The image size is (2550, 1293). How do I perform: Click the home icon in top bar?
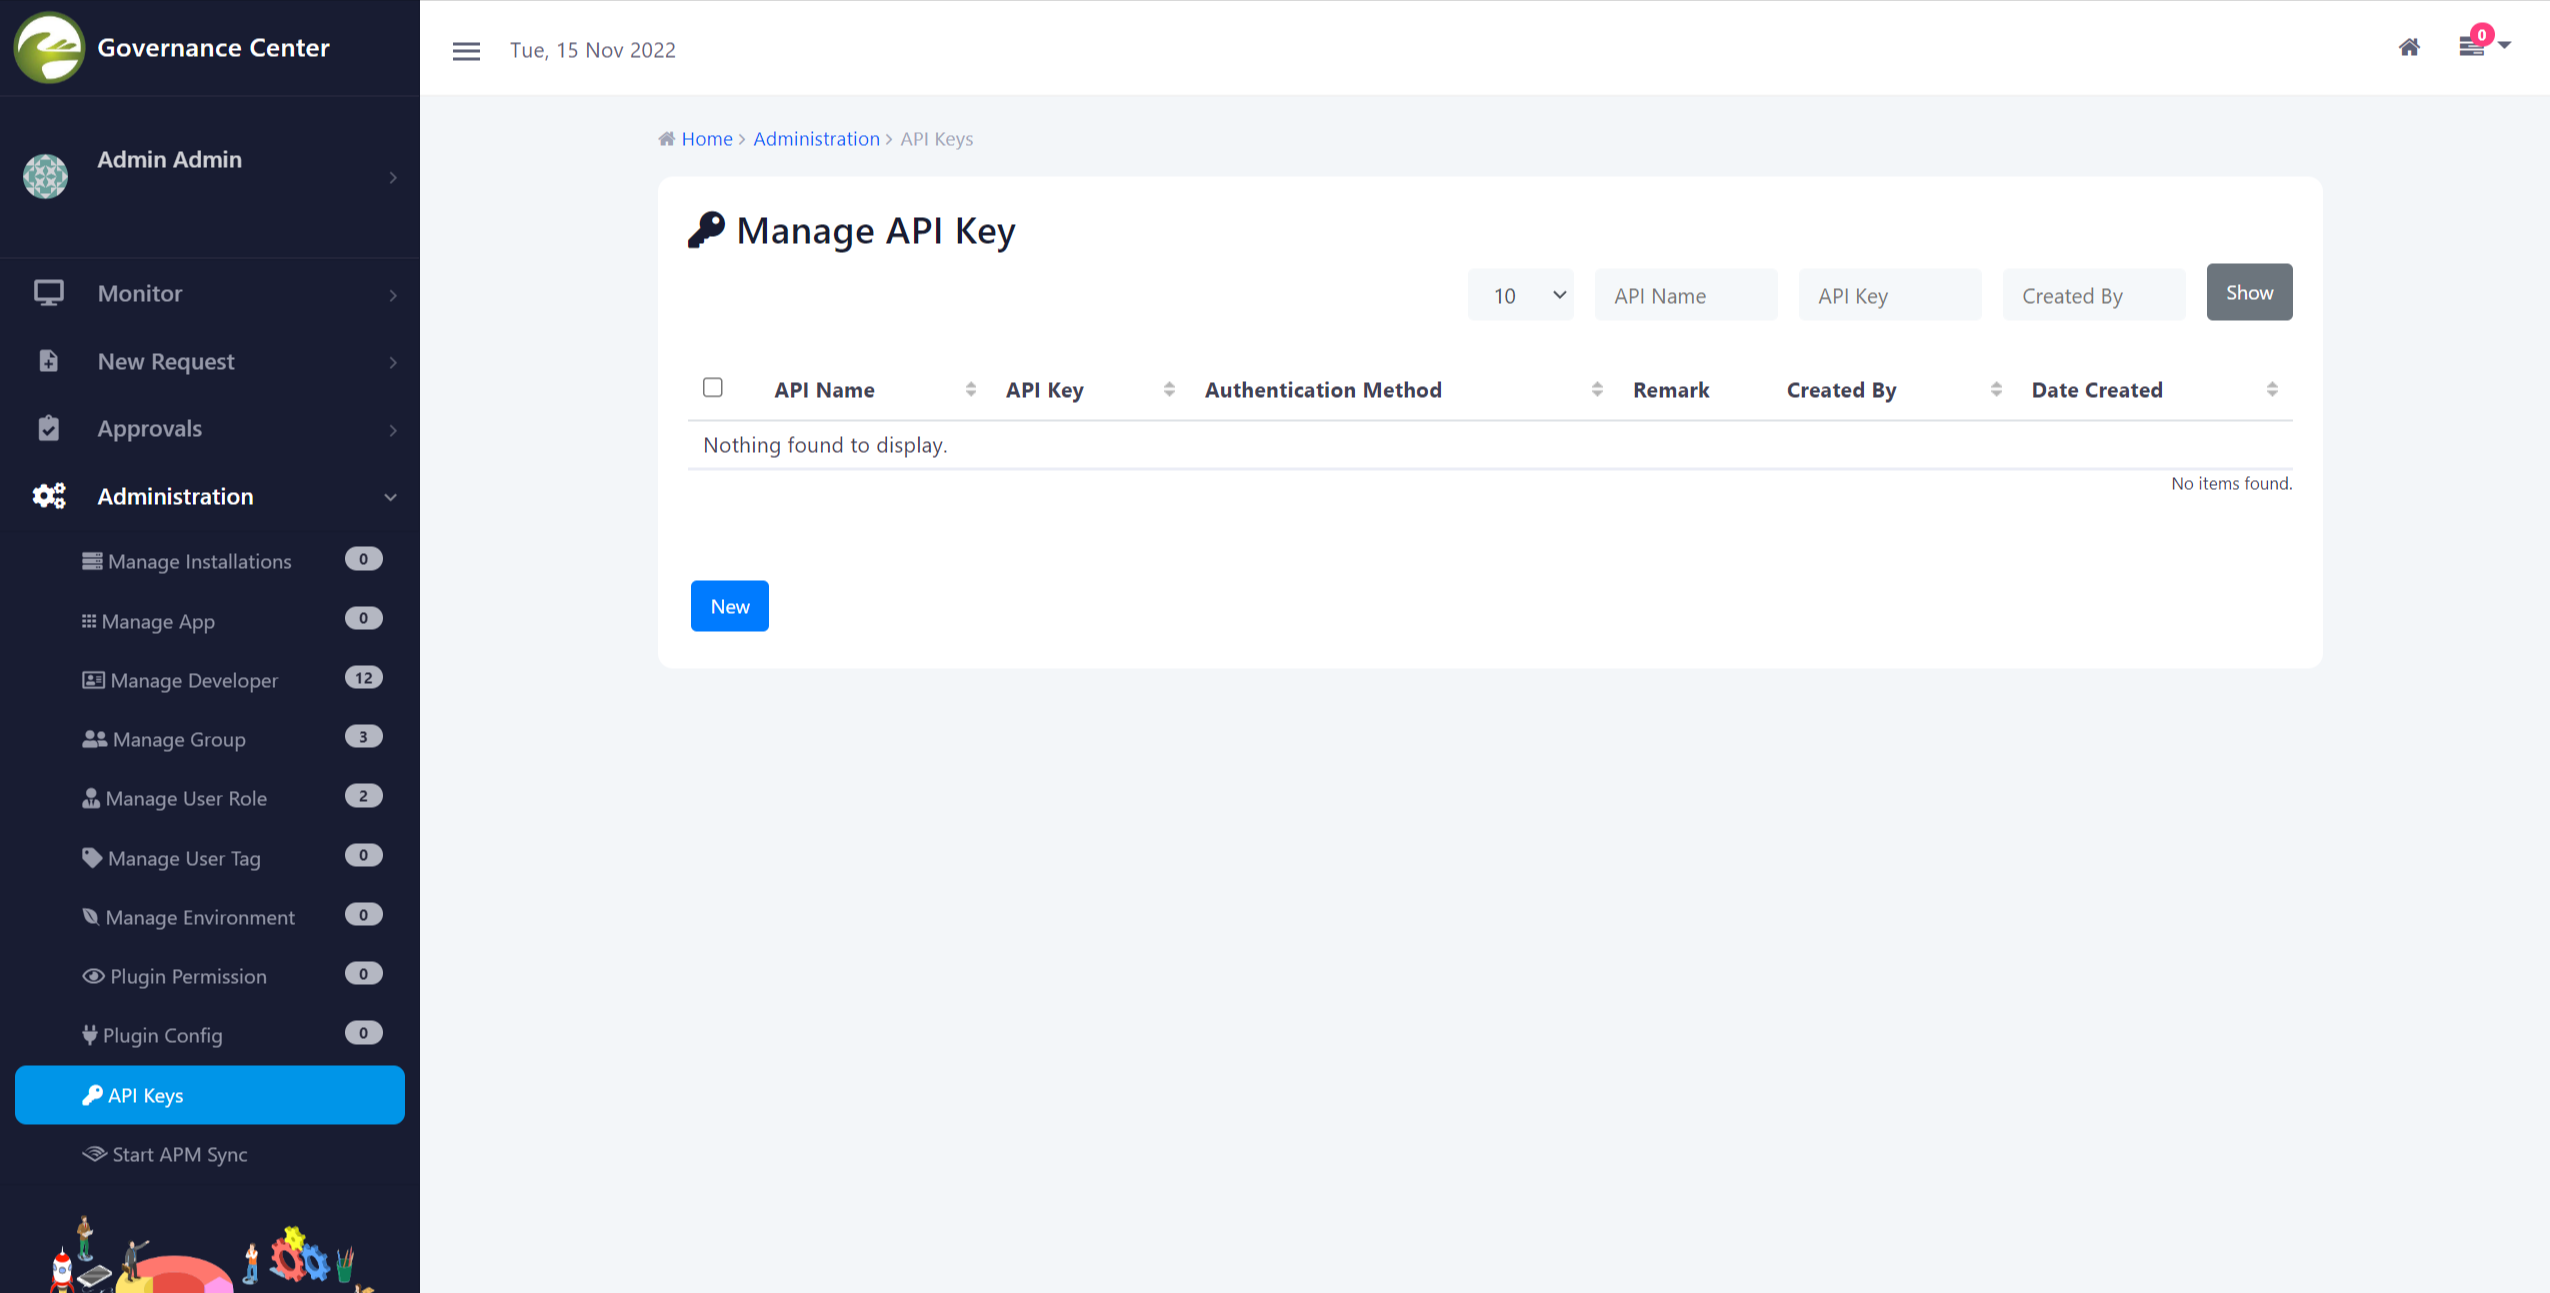[x=2409, y=47]
